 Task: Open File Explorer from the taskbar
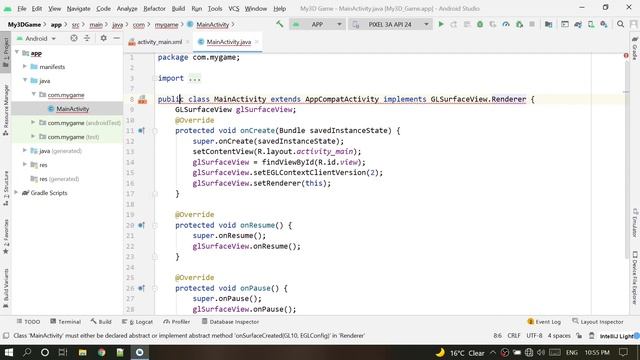pos(82,352)
